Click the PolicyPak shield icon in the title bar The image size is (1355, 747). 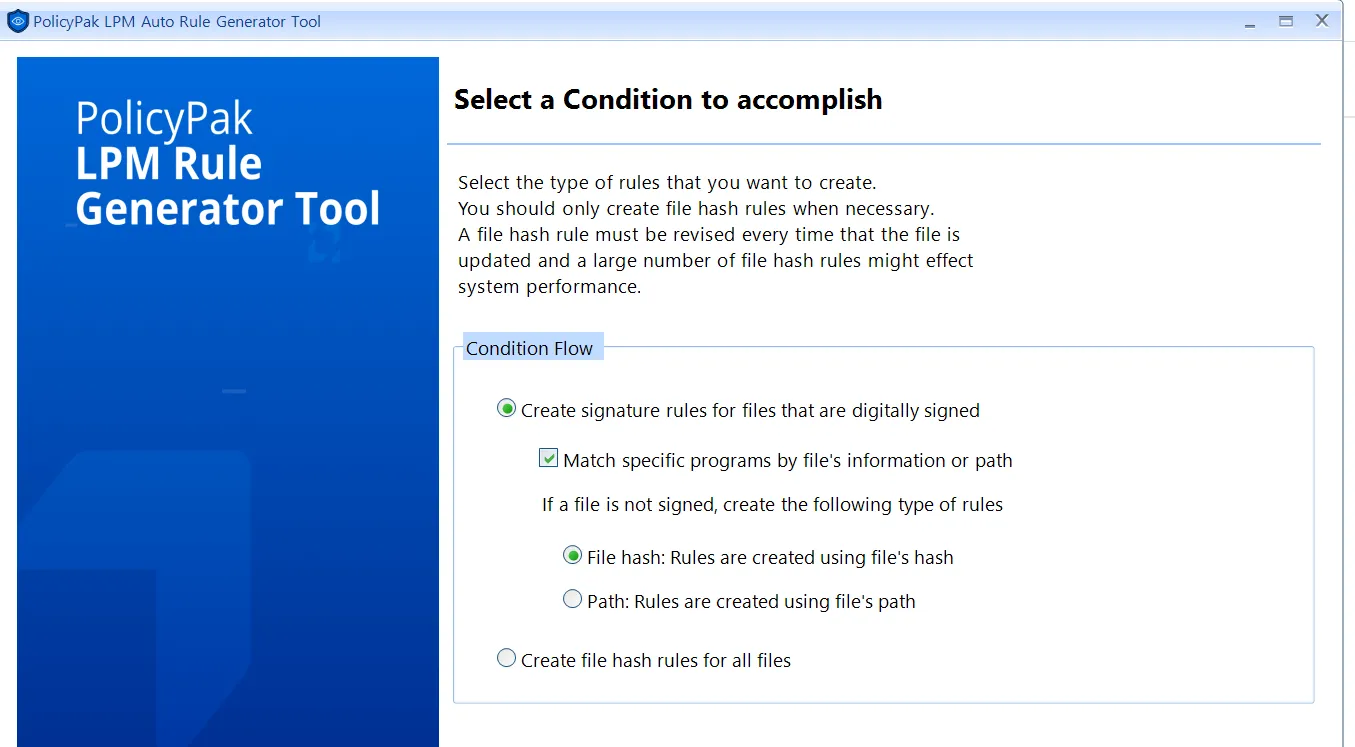[x=17, y=20]
